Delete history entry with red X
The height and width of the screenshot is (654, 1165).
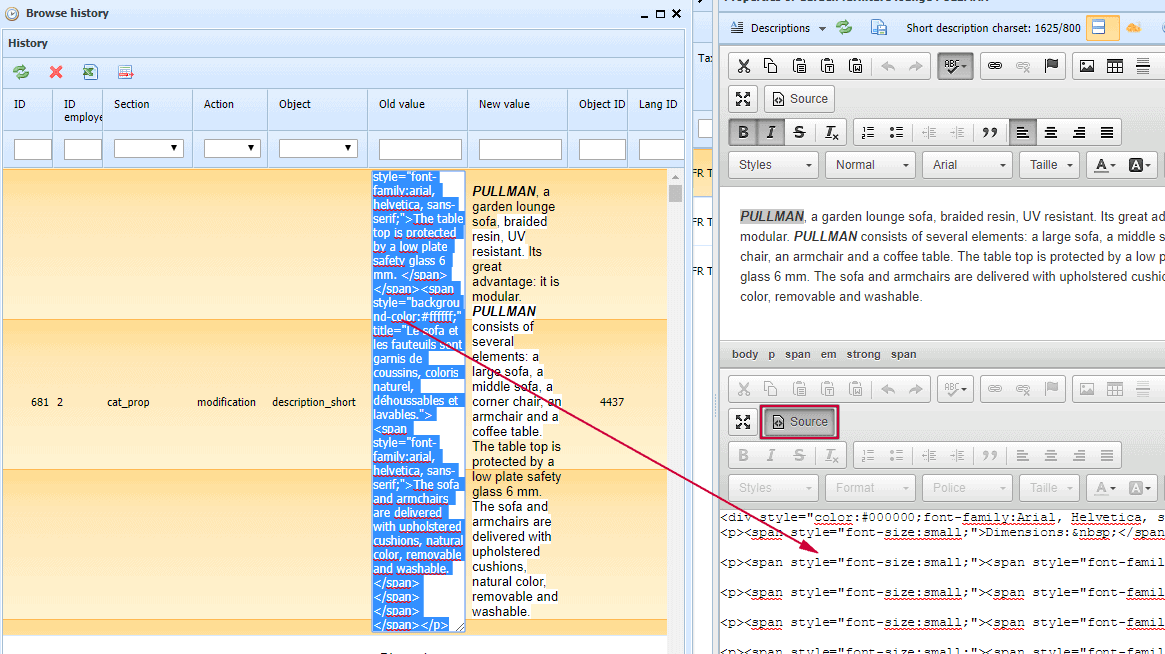point(56,72)
